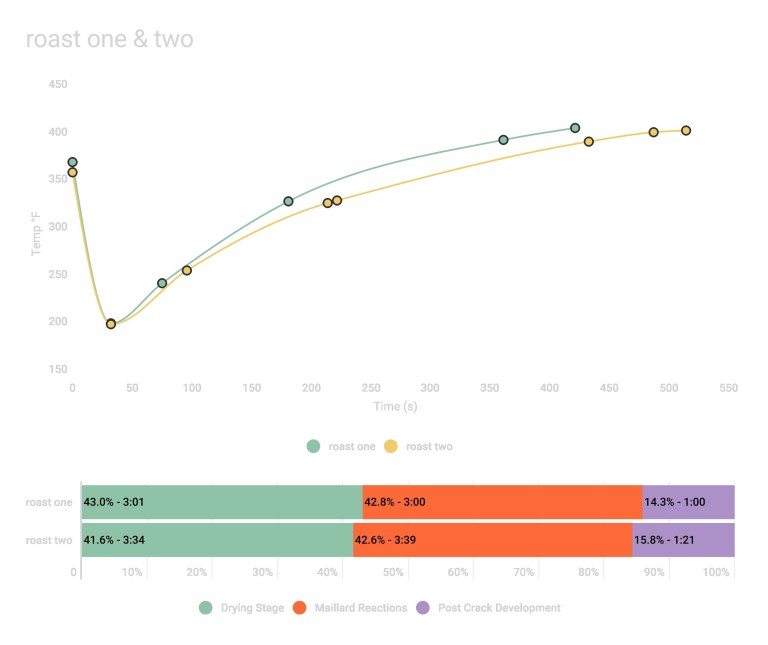Hide the 'Drying Stage' series via its label
The height and width of the screenshot is (645, 768).
coord(251,608)
